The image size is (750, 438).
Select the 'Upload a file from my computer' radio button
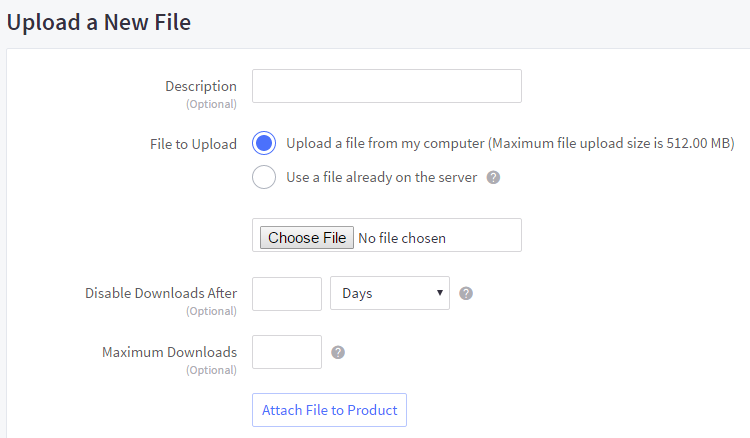pyautogui.click(x=264, y=144)
